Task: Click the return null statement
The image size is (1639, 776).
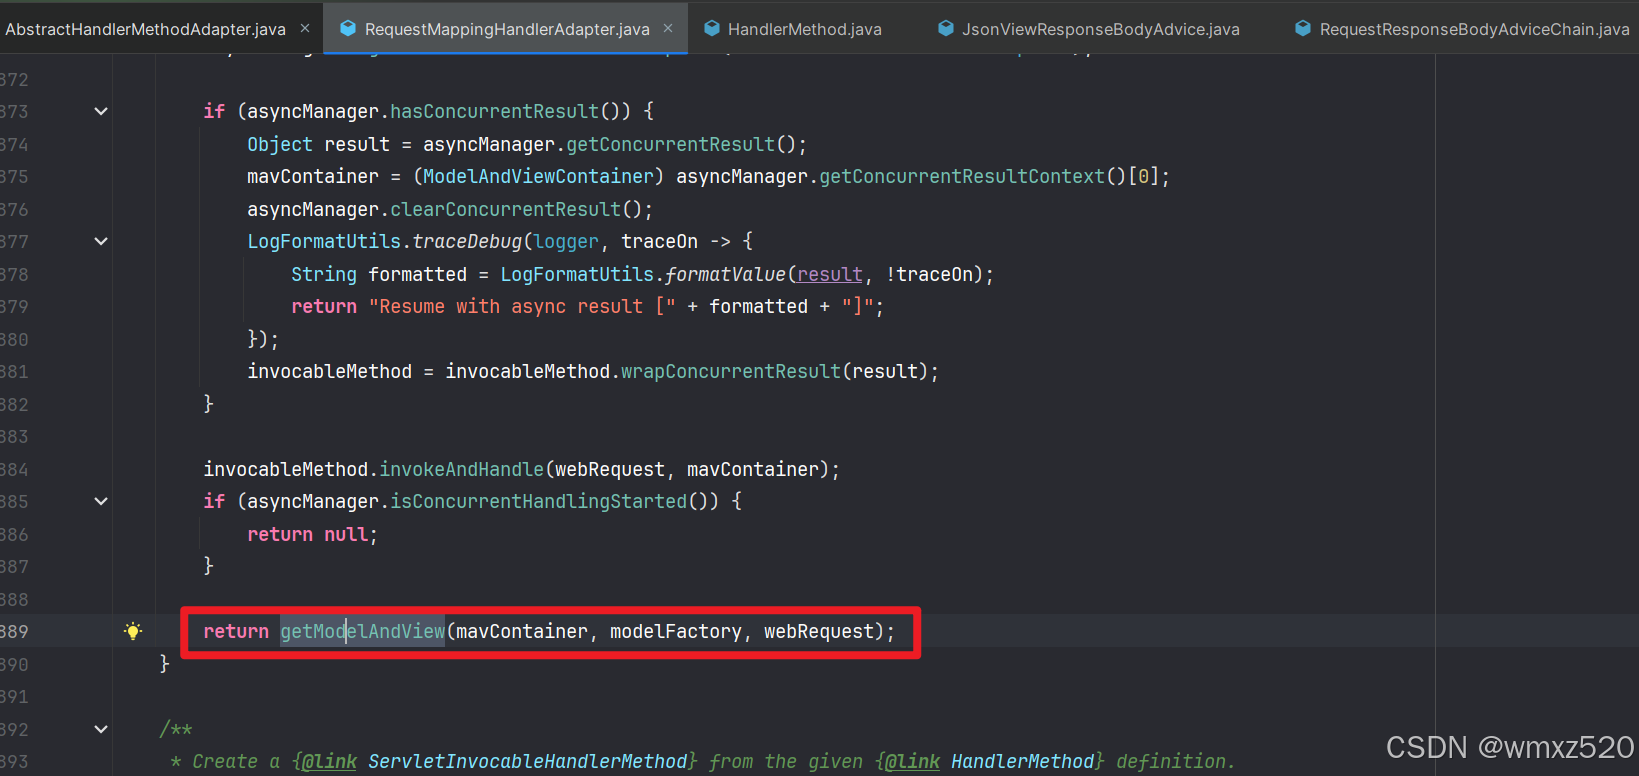Action: click(312, 534)
